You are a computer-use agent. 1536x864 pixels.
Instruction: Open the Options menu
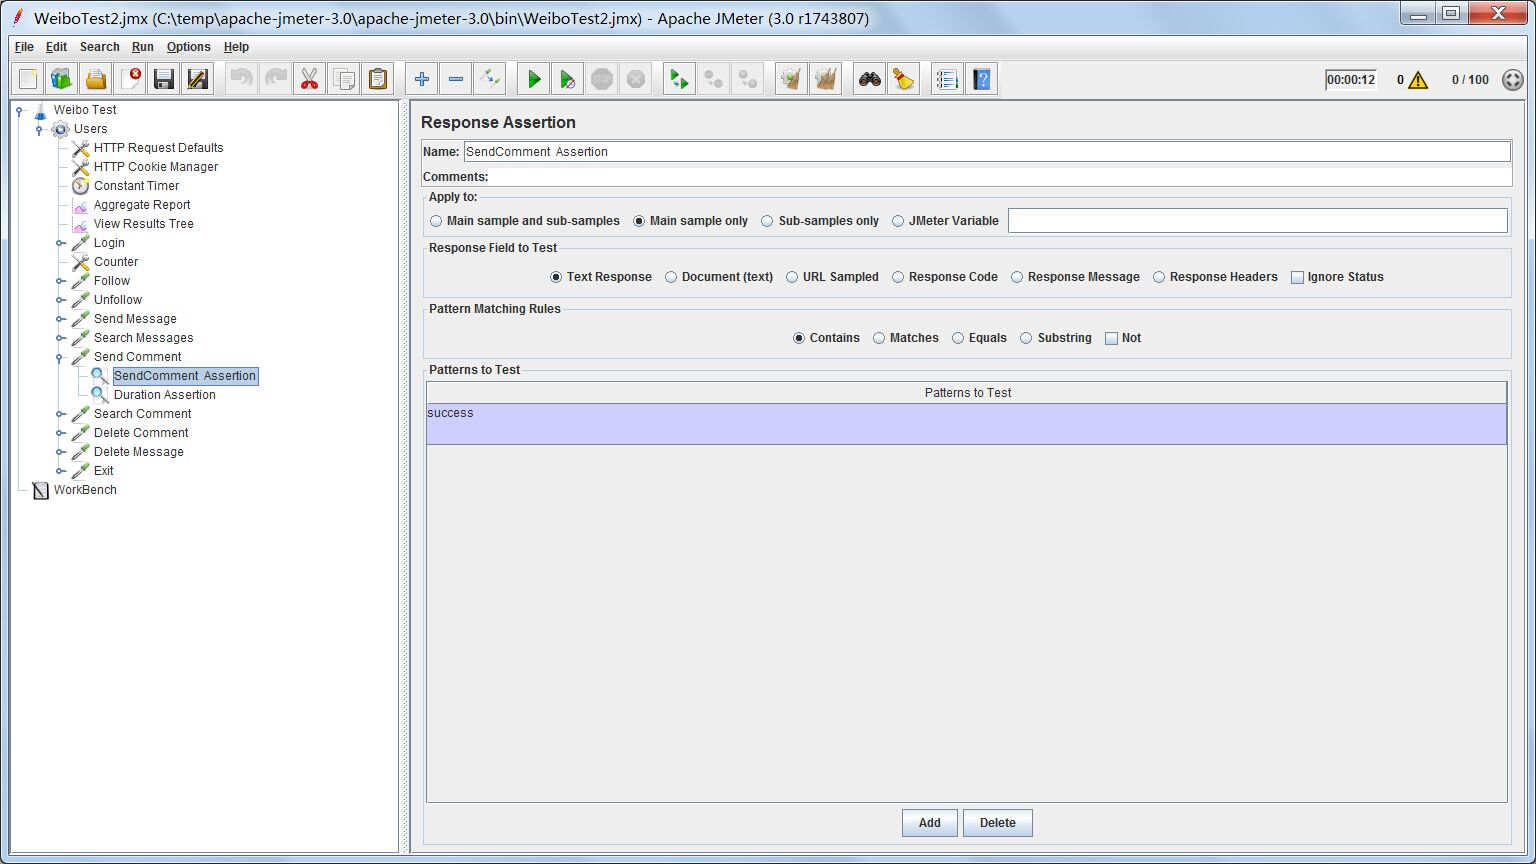[188, 47]
